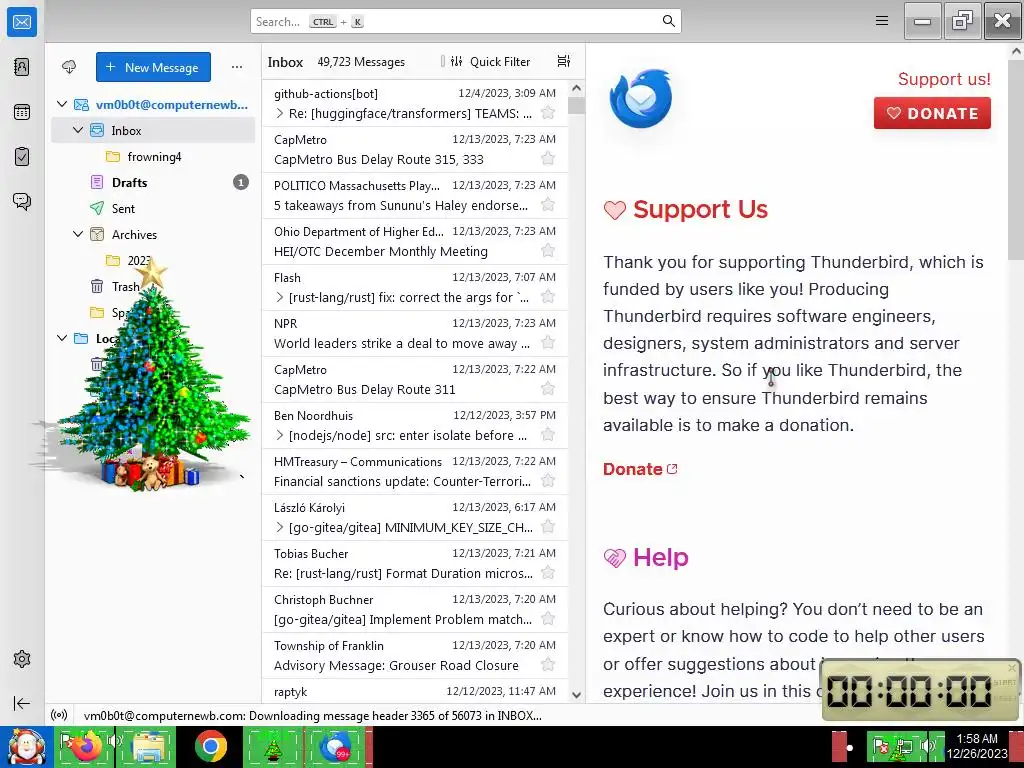
Task: Star the HMTreasury message
Action: point(548,481)
